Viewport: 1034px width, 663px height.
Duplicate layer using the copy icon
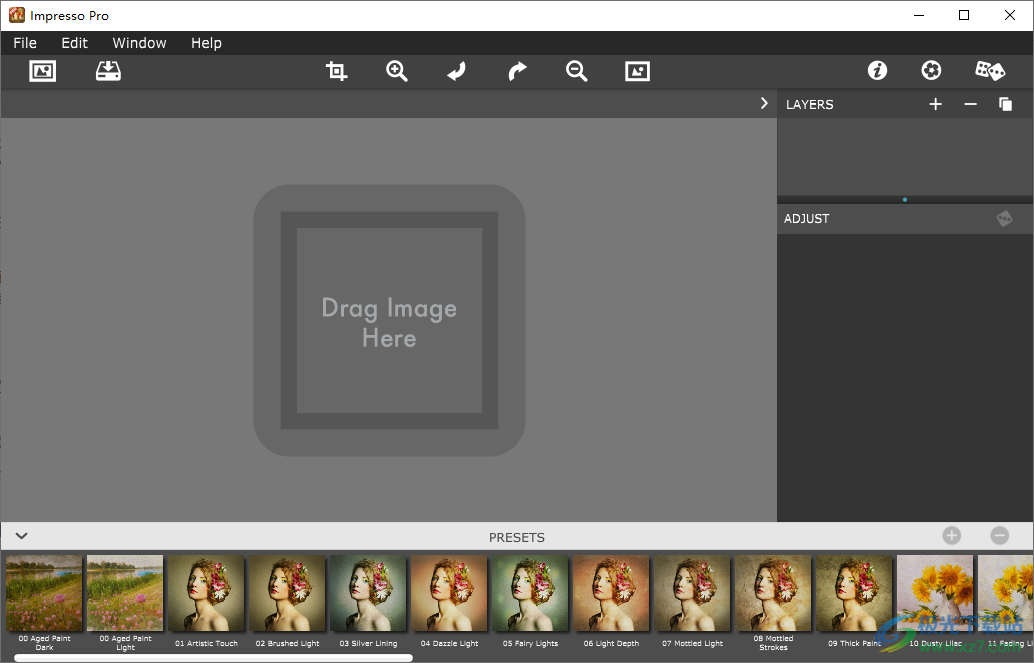[x=1005, y=104]
